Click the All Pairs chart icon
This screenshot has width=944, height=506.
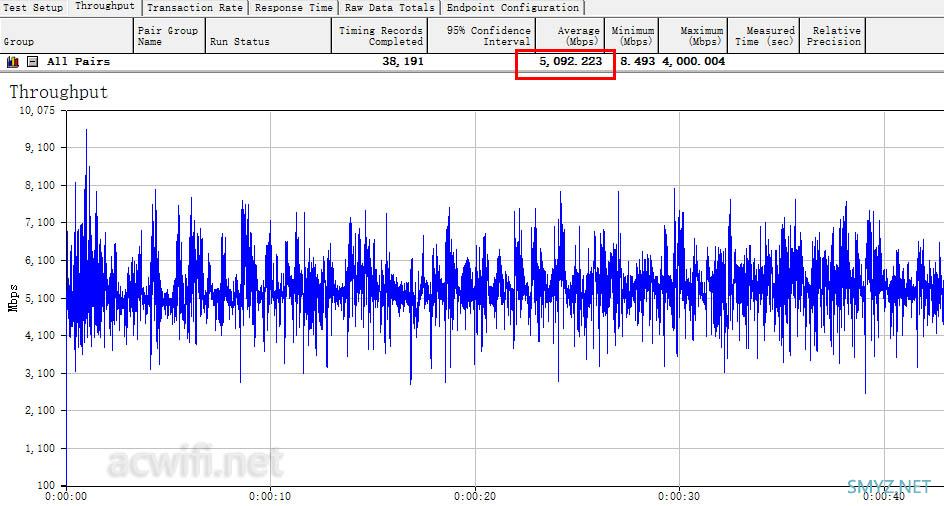[x=13, y=61]
